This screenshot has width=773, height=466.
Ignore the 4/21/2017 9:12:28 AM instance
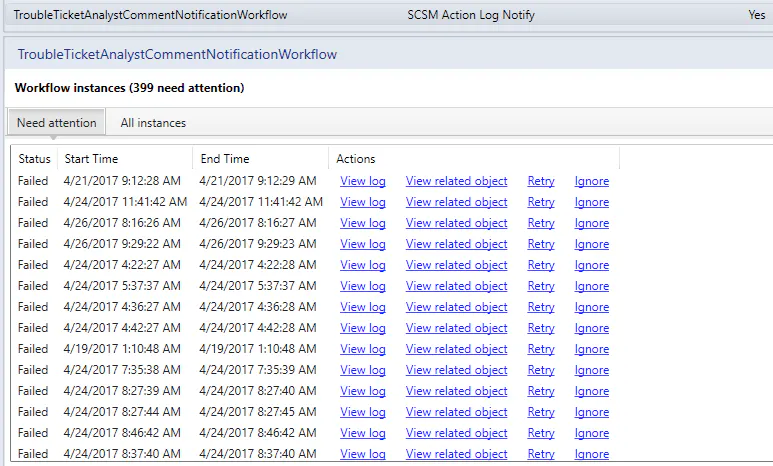592,181
